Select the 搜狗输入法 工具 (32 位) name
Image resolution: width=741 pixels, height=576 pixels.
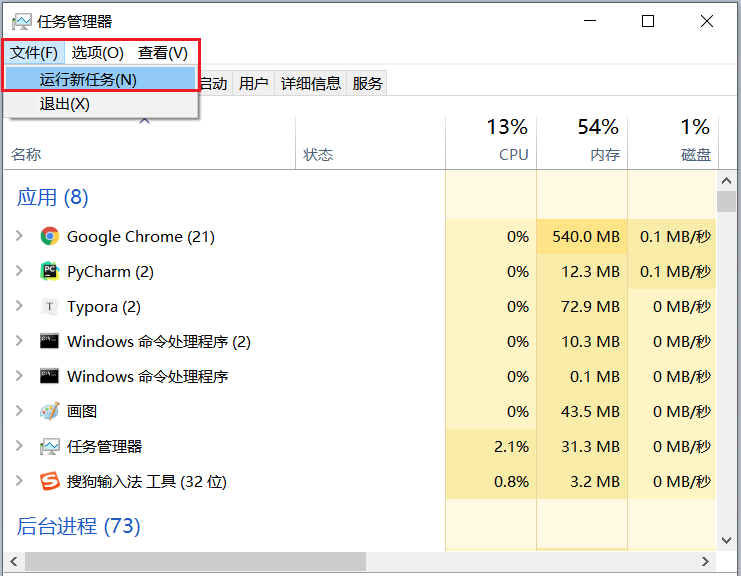[147, 481]
